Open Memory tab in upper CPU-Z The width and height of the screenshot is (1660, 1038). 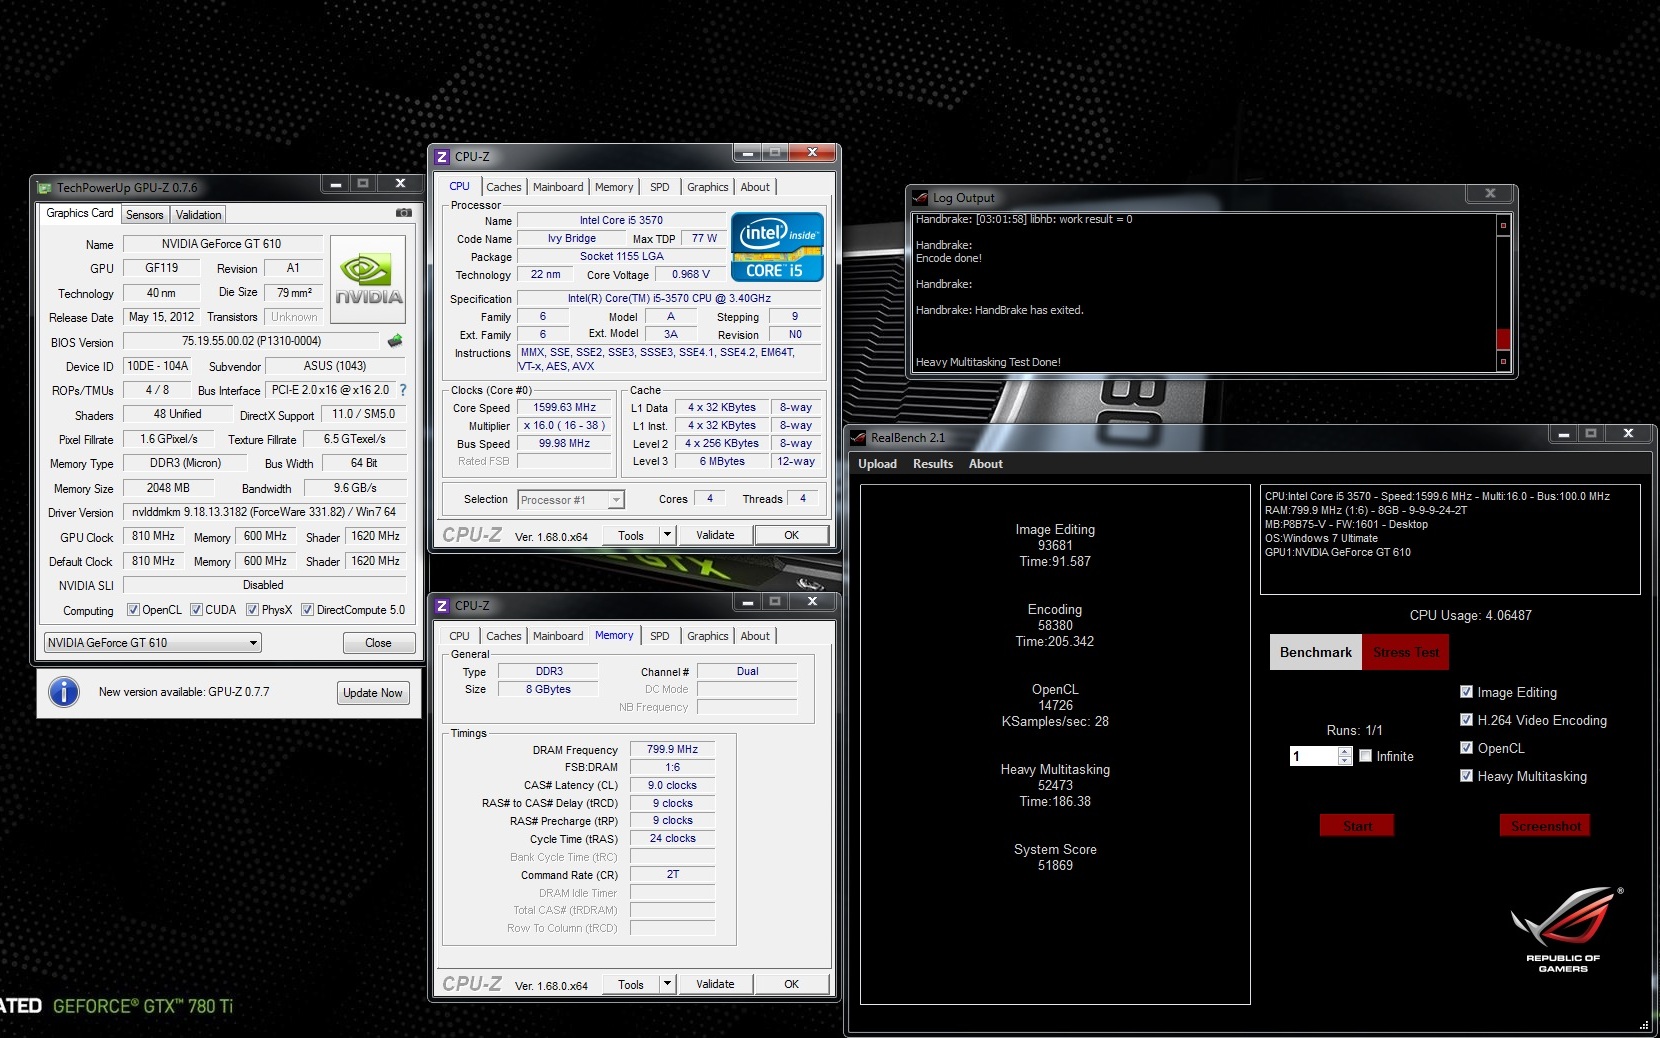[x=614, y=187]
